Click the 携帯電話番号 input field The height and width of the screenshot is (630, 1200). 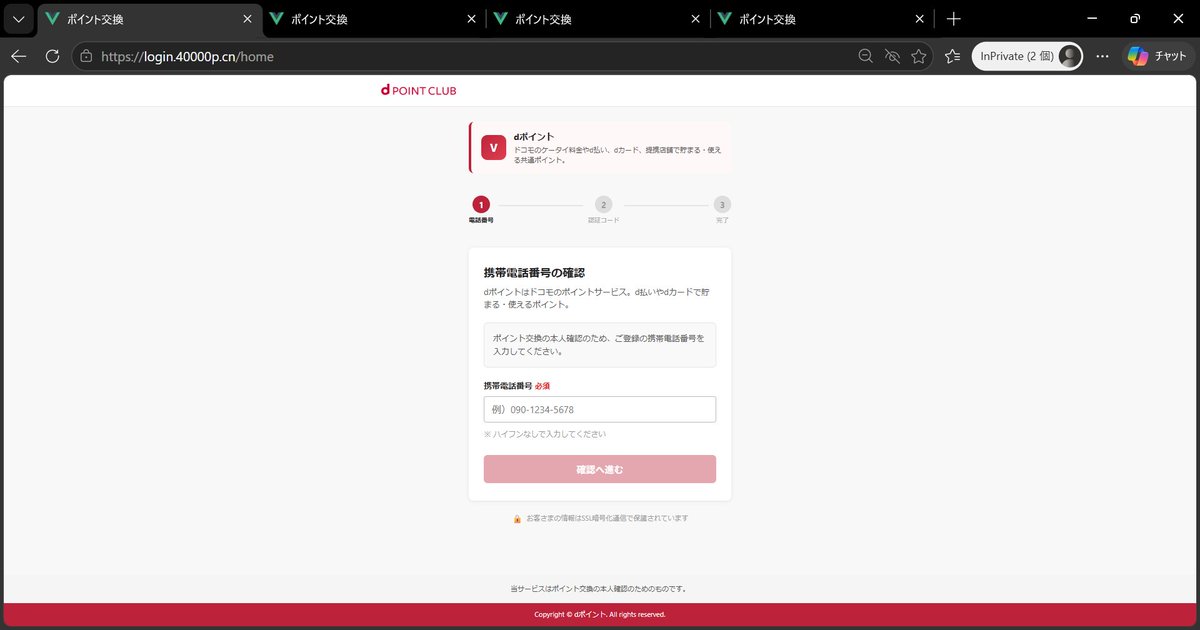(x=600, y=409)
